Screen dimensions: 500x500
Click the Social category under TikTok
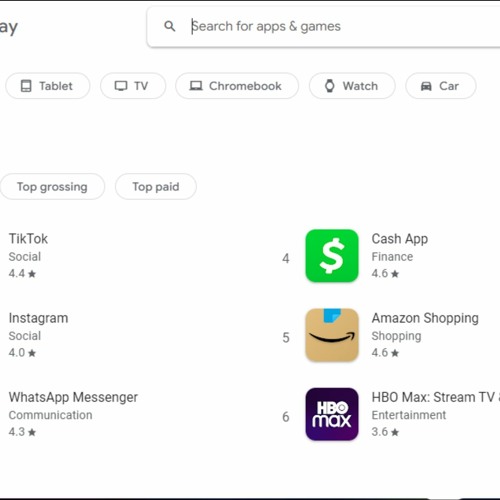click(25, 257)
